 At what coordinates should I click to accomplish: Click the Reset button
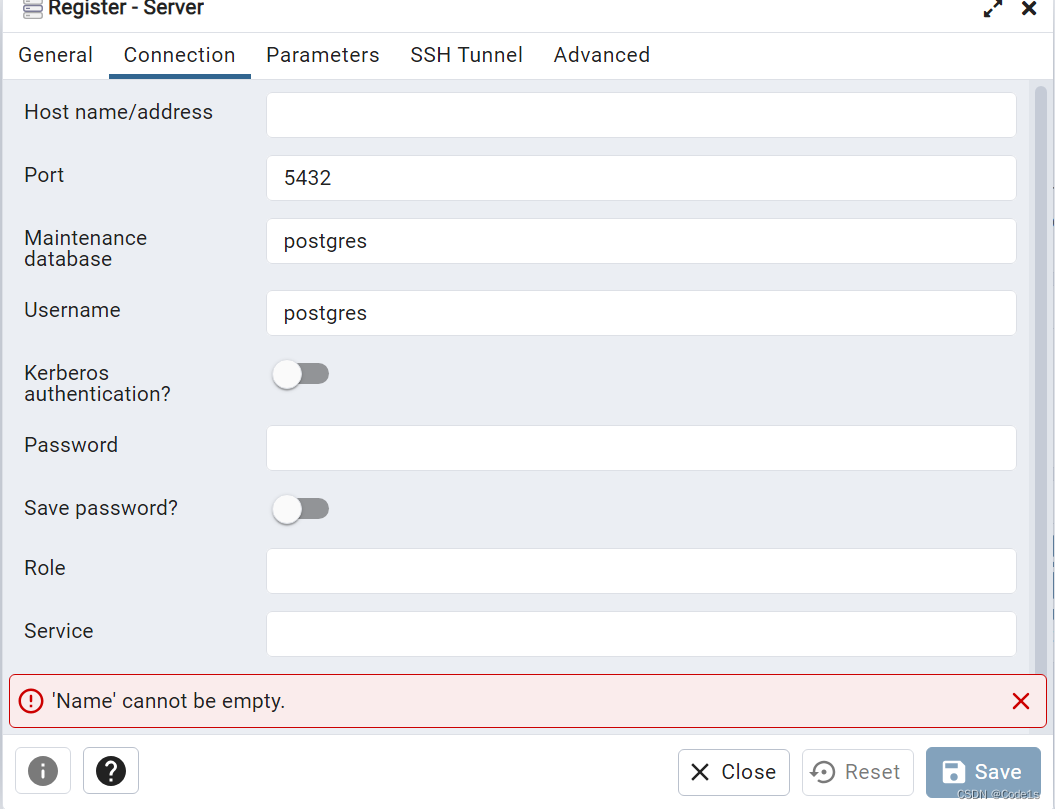(858, 772)
